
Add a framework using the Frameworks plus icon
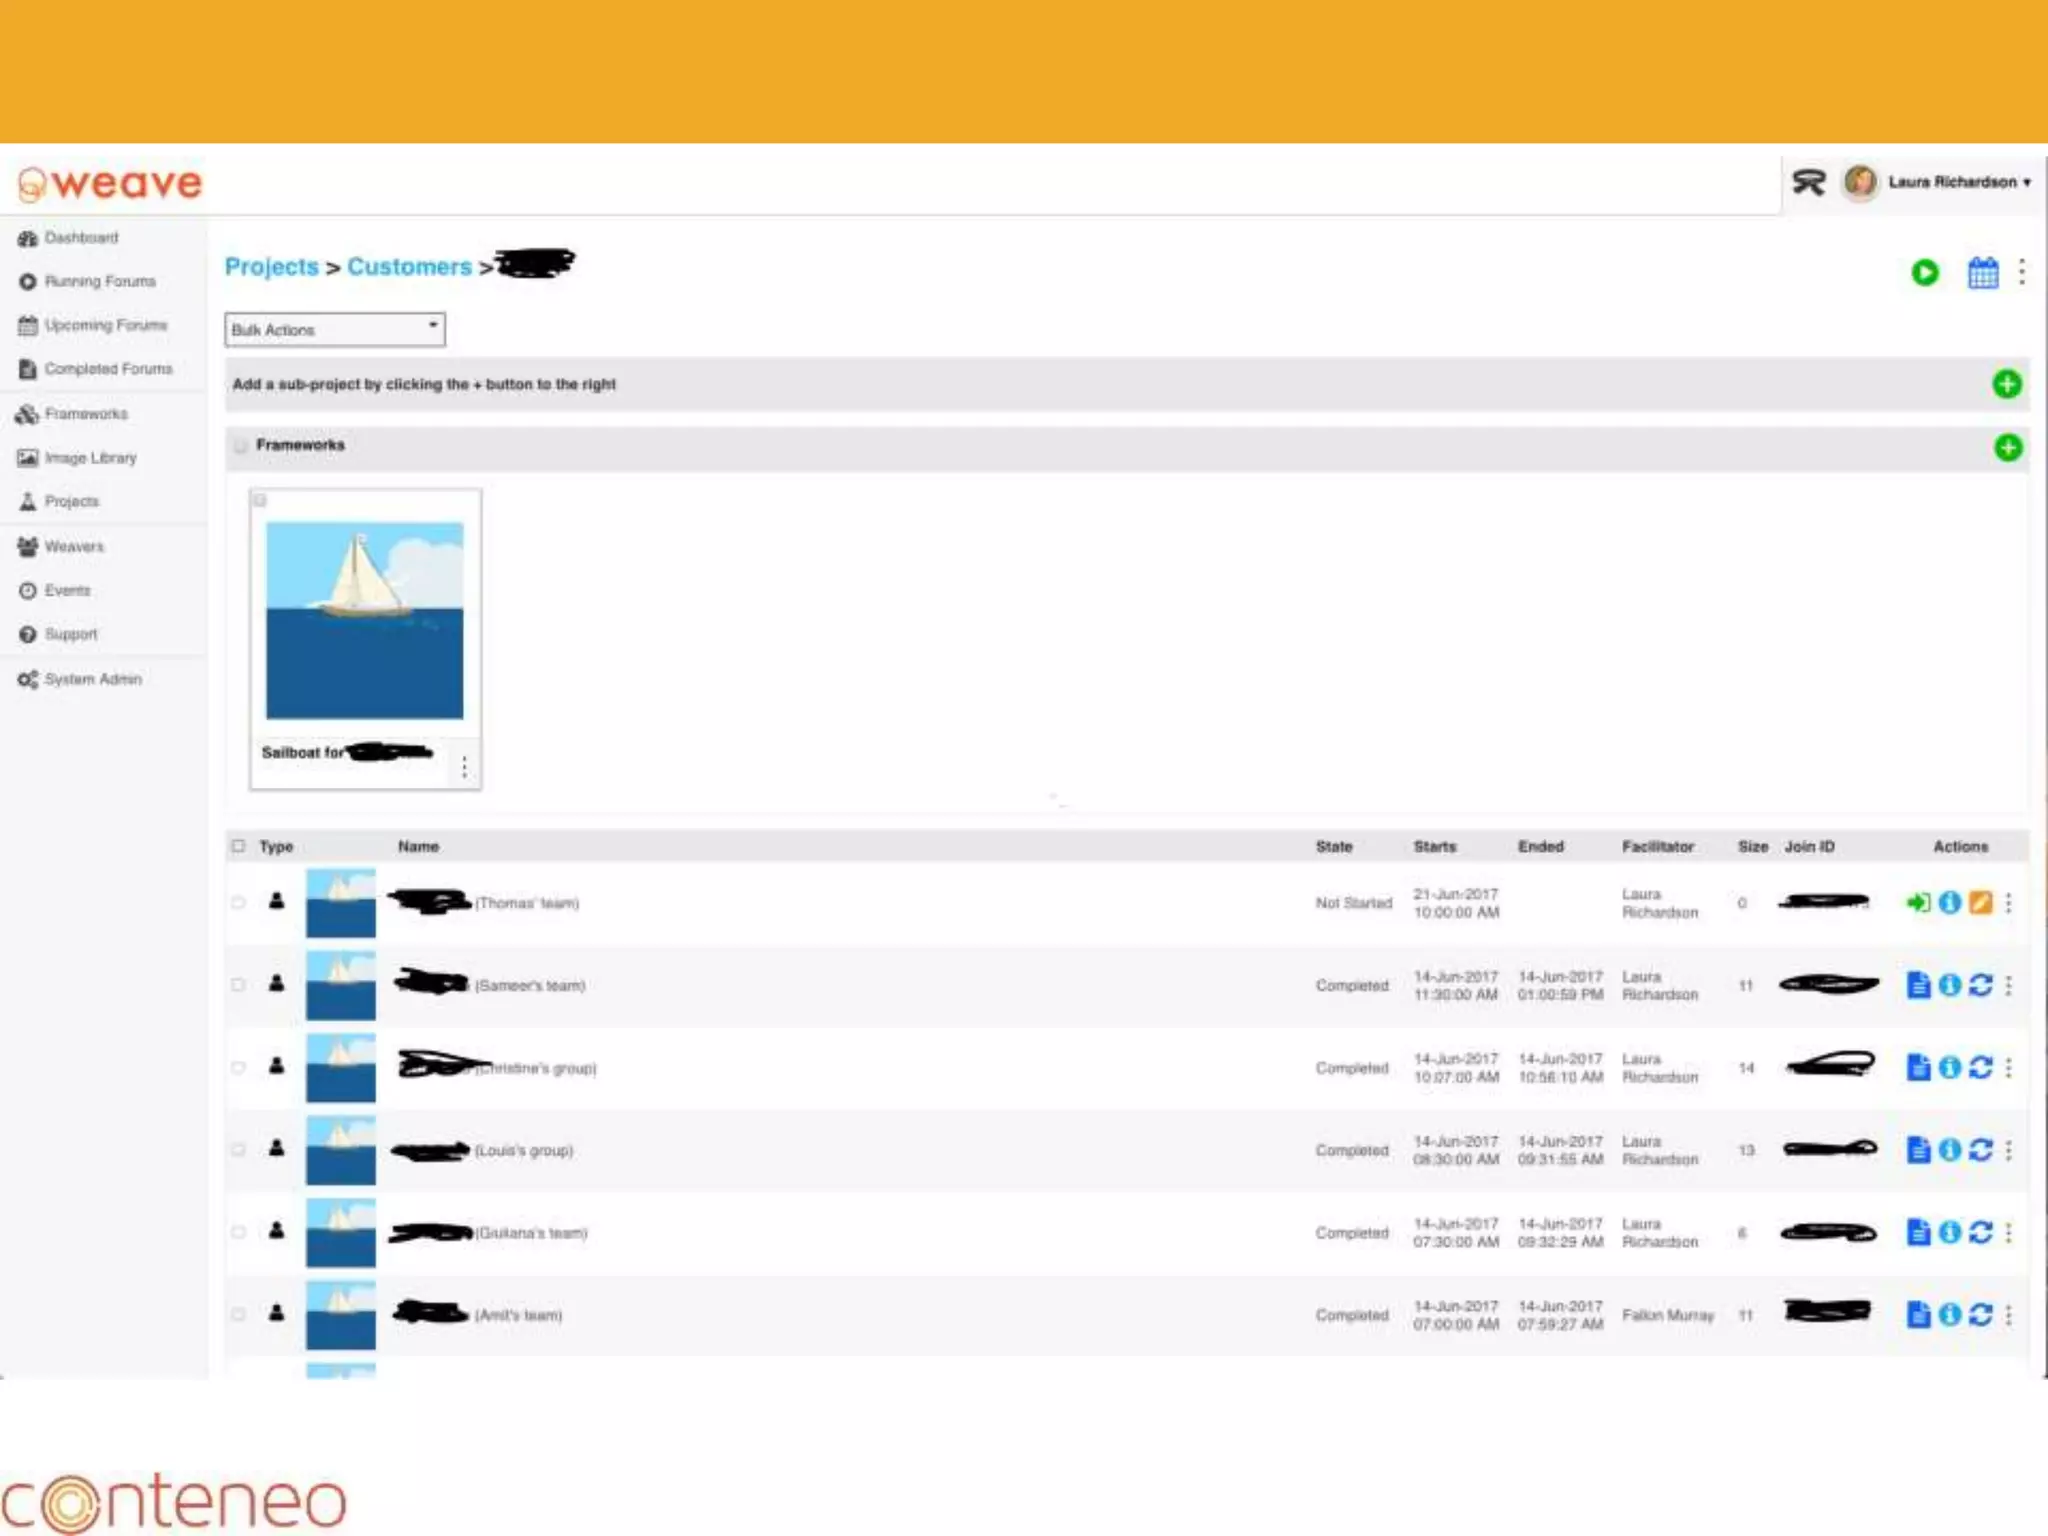[2006, 447]
